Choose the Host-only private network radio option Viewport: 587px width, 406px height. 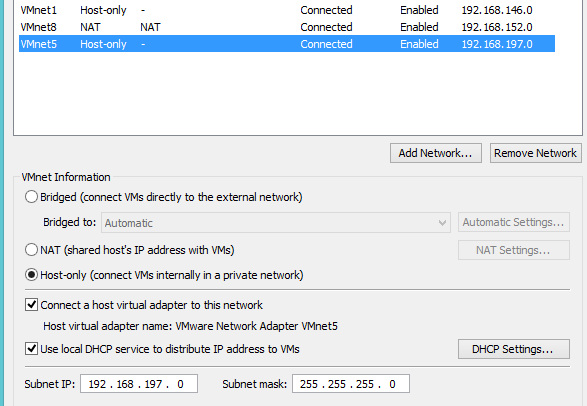tap(31, 275)
